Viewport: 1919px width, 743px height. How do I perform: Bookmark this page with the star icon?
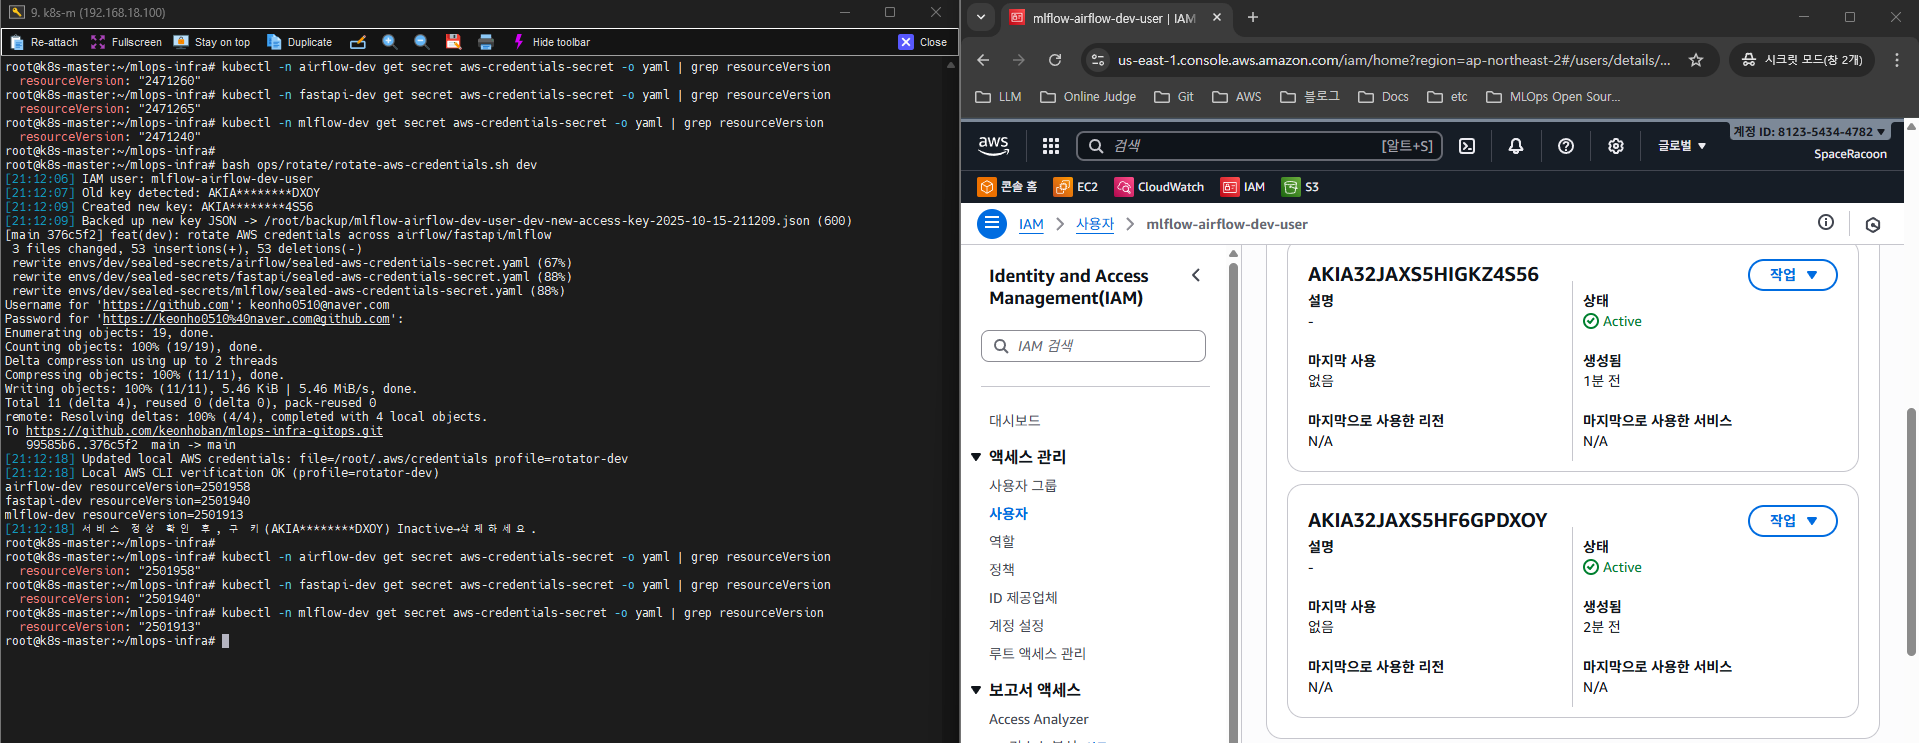[x=1696, y=60]
